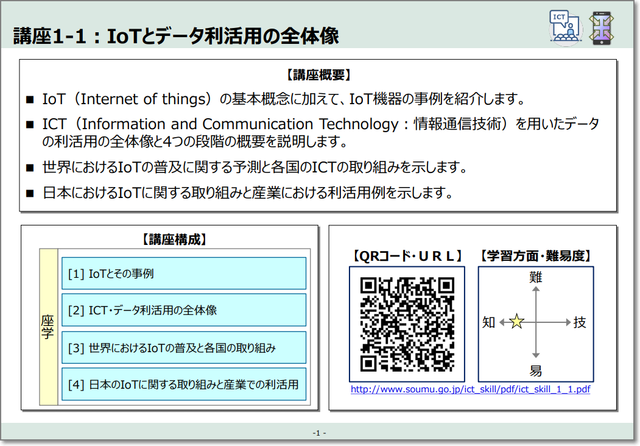
Task: Click the smartphone icon in header
Action: pyautogui.click(x=602, y=26)
